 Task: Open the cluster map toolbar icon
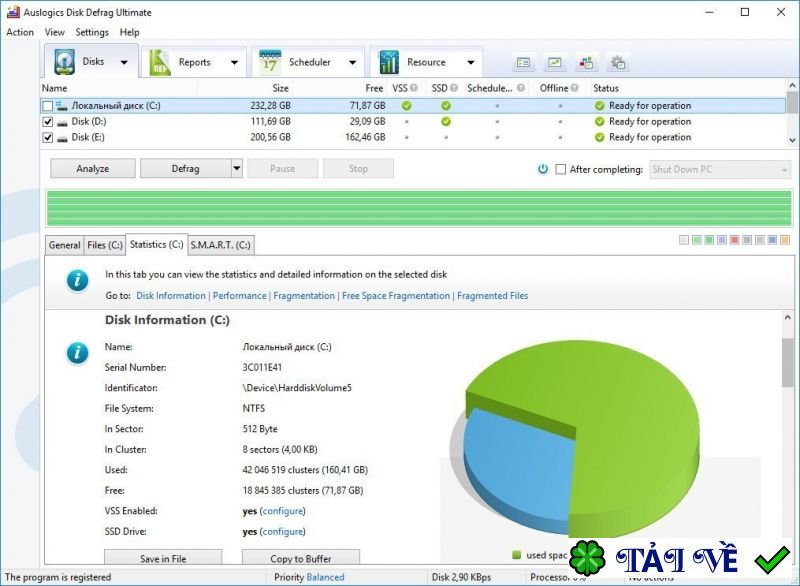[x=585, y=62]
